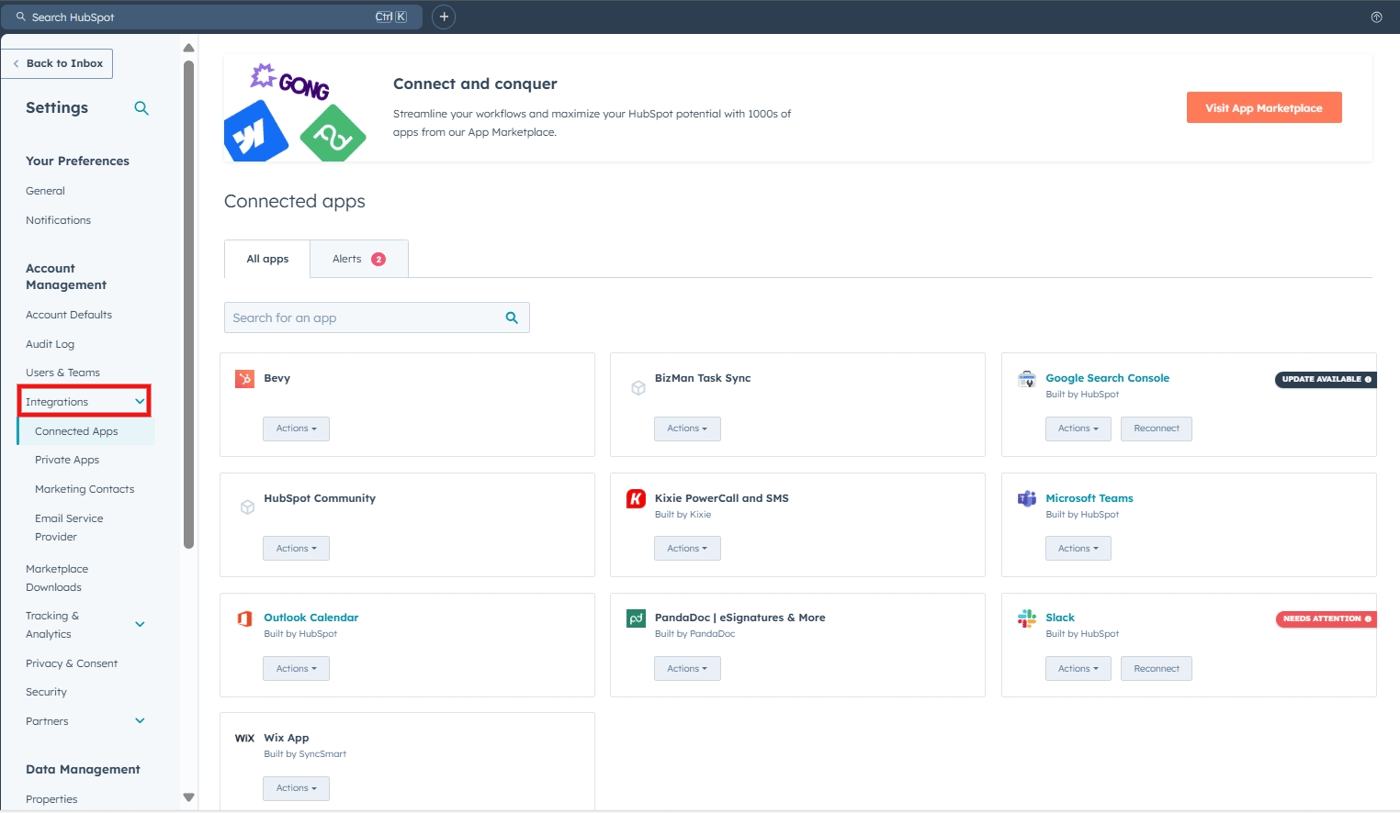Open the Actions dropdown for Slack
The height and width of the screenshot is (813, 1400).
(x=1078, y=669)
